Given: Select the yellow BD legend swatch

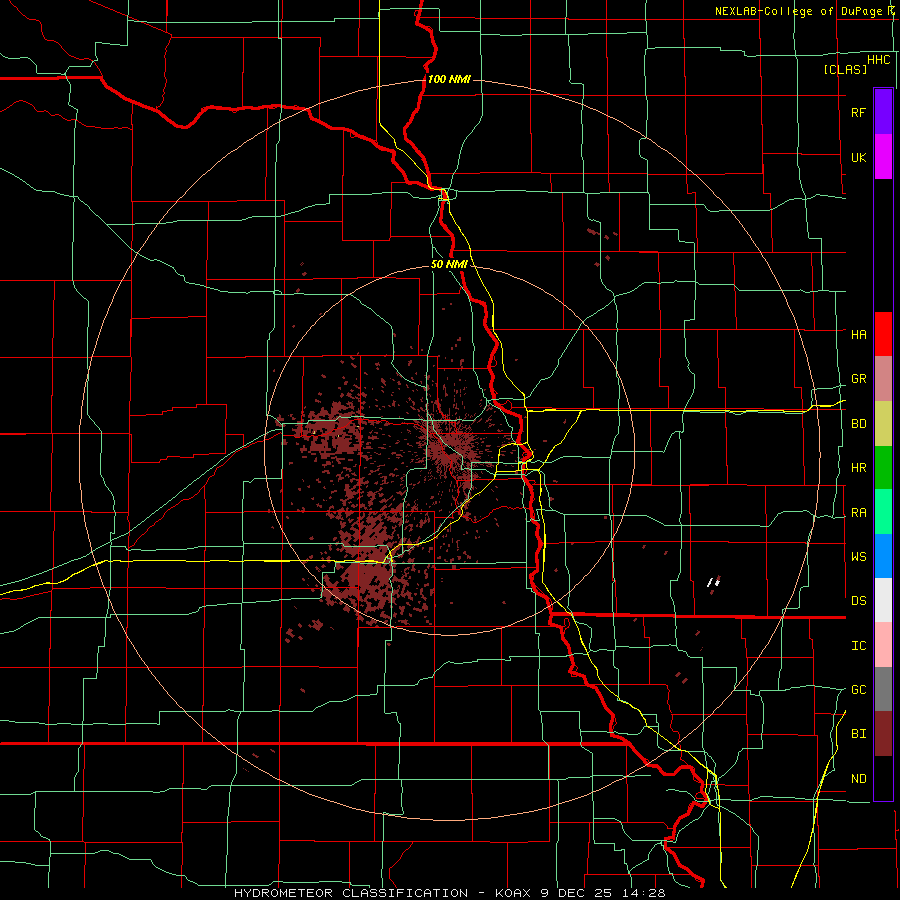Looking at the screenshot, I should (x=883, y=423).
